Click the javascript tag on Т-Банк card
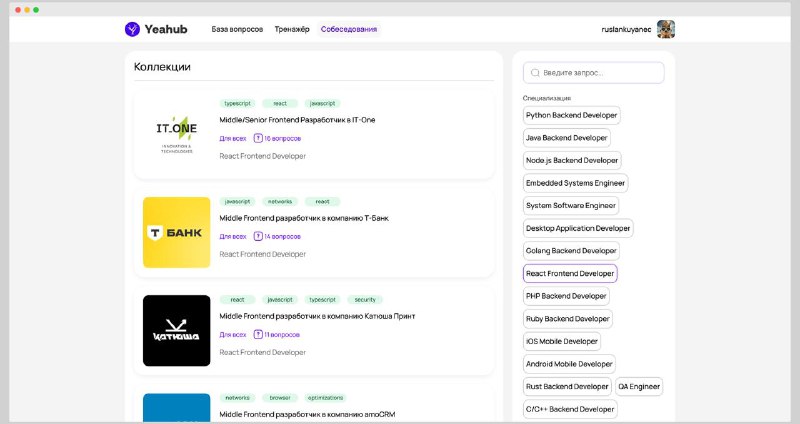The image size is (800, 424). click(x=237, y=202)
